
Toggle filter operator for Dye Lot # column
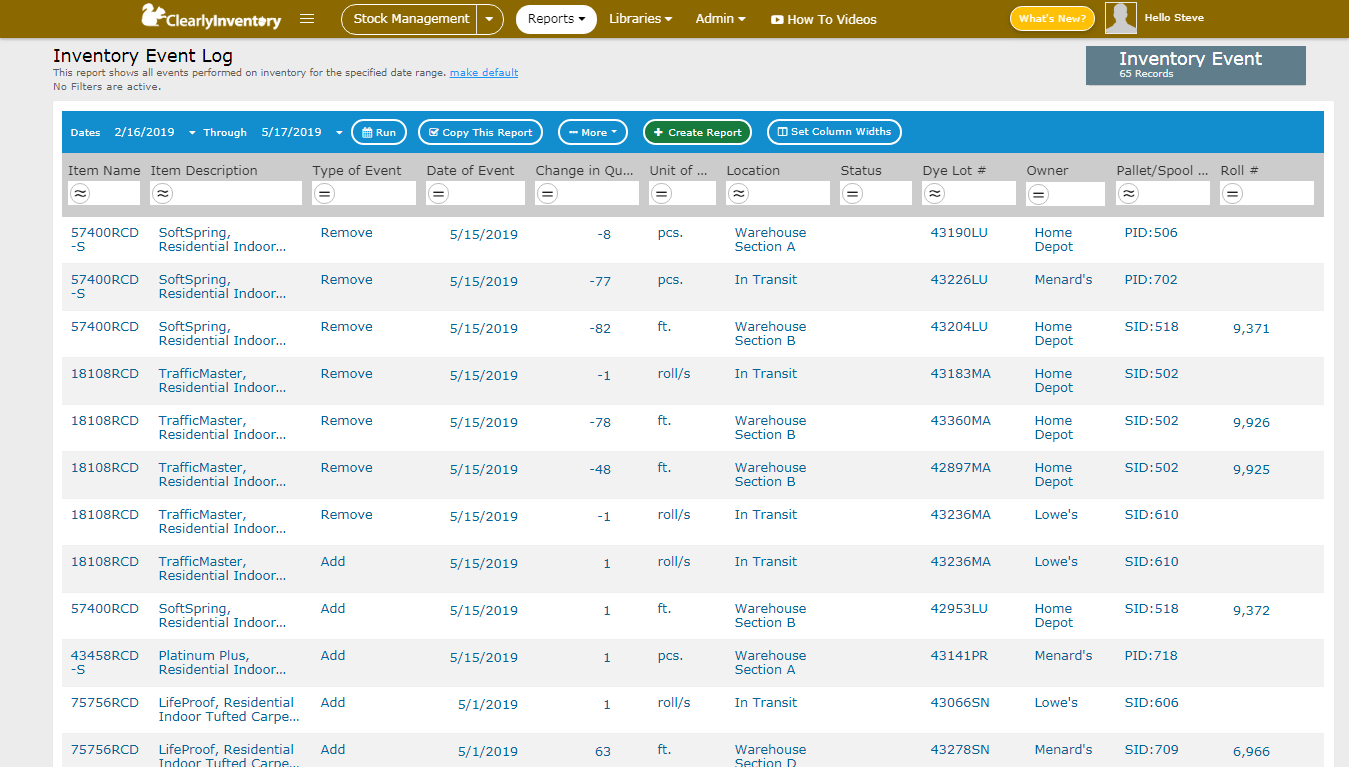[x=935, y=194]
